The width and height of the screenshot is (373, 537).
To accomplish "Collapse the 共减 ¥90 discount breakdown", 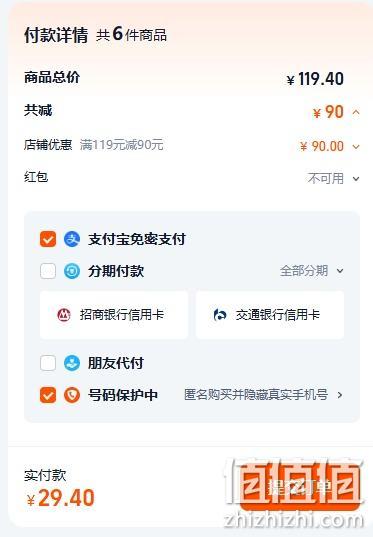I will tap(356, 112).
